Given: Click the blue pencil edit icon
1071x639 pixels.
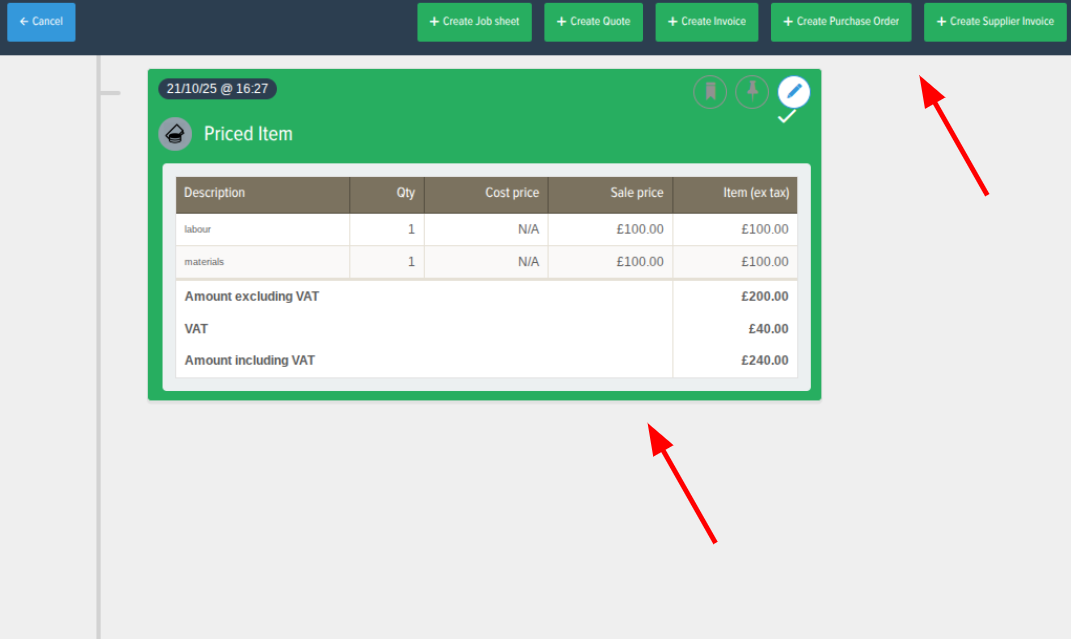Looking at the screenshot, I should coord(794,92).
